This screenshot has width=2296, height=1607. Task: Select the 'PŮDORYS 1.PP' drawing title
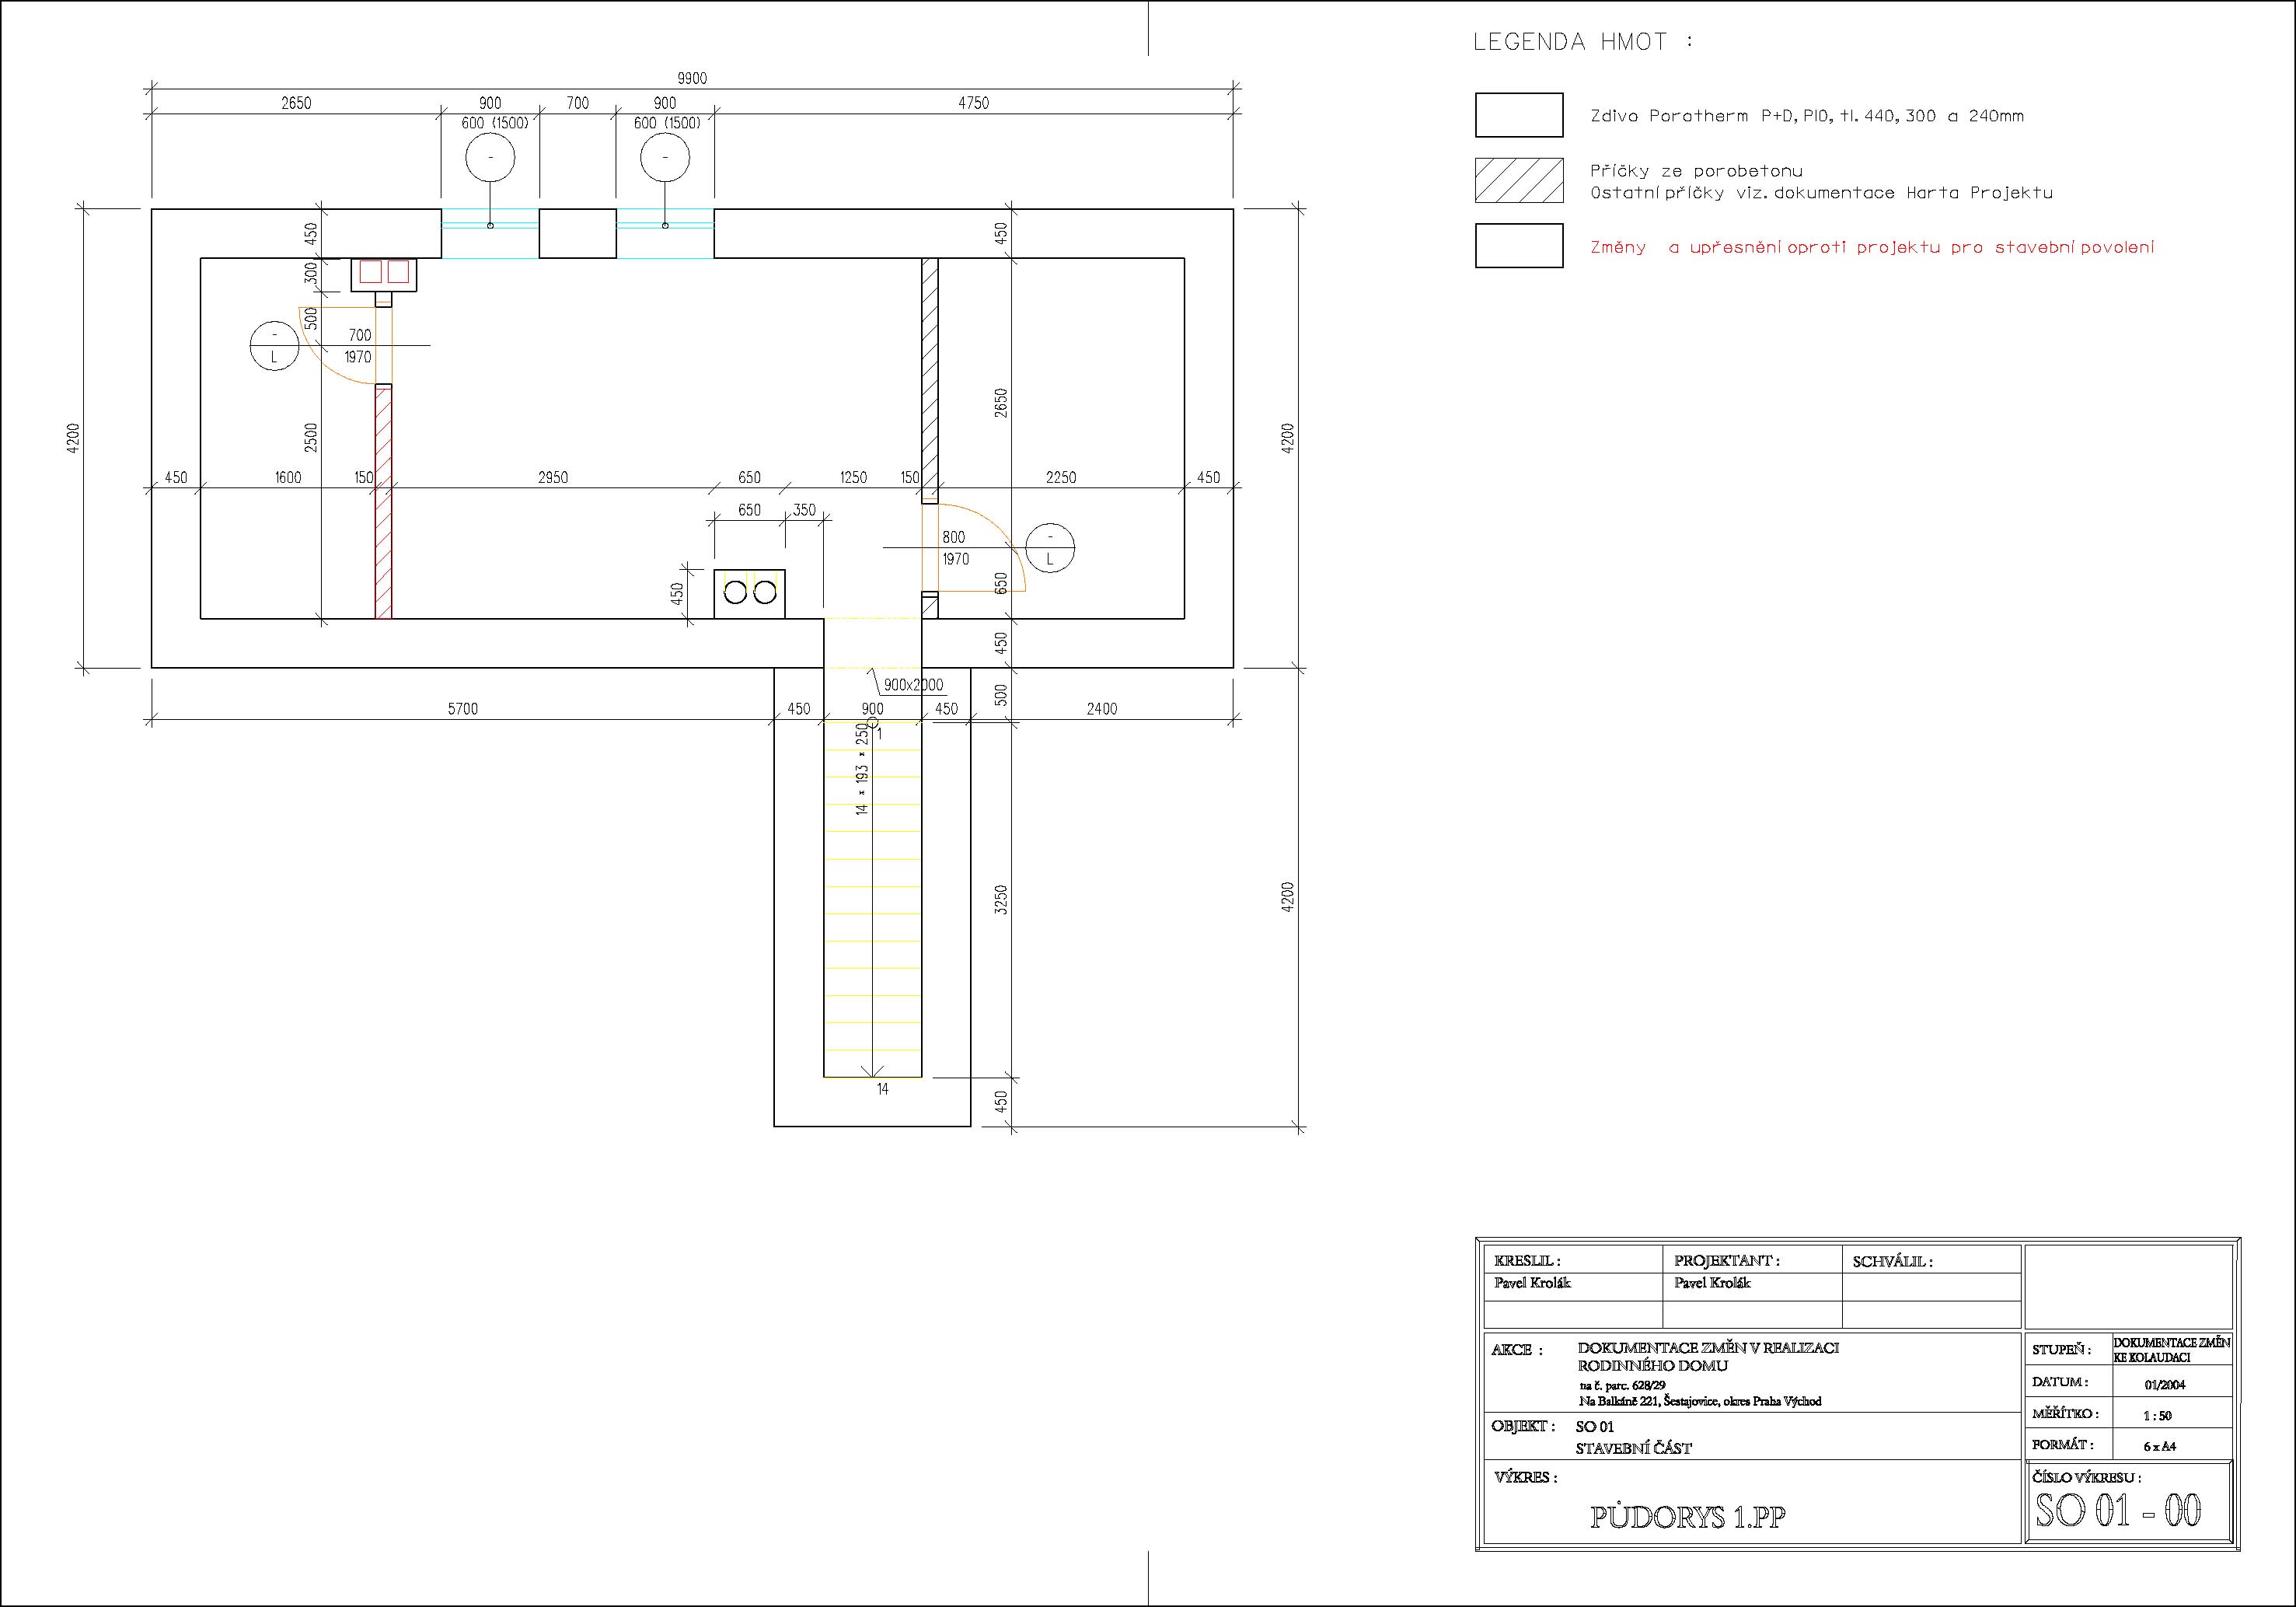tap(1687, 1517)
